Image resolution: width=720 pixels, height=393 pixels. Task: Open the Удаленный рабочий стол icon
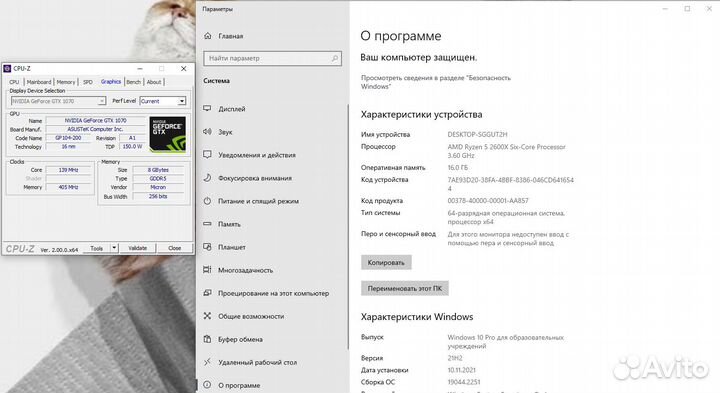[208, 362]
